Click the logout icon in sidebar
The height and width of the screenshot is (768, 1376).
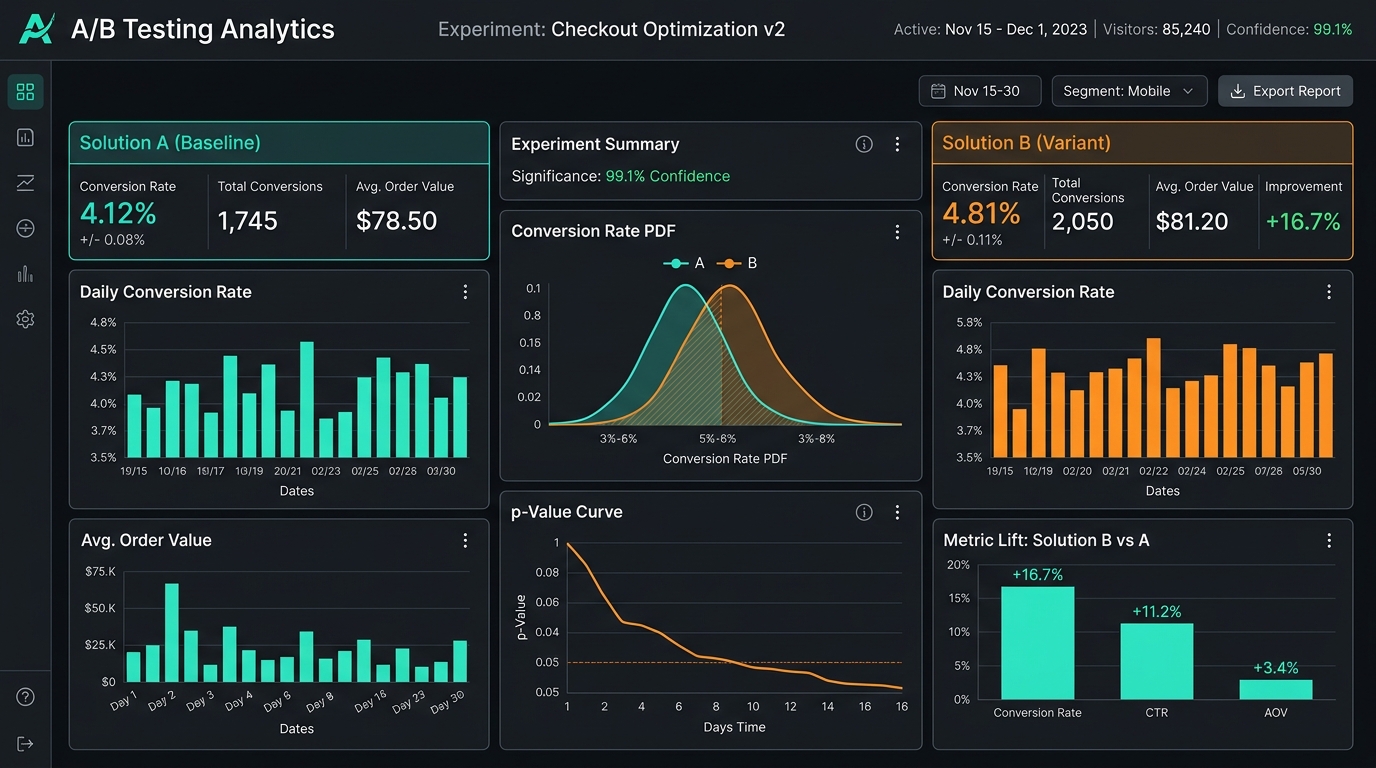click(26, 743)
